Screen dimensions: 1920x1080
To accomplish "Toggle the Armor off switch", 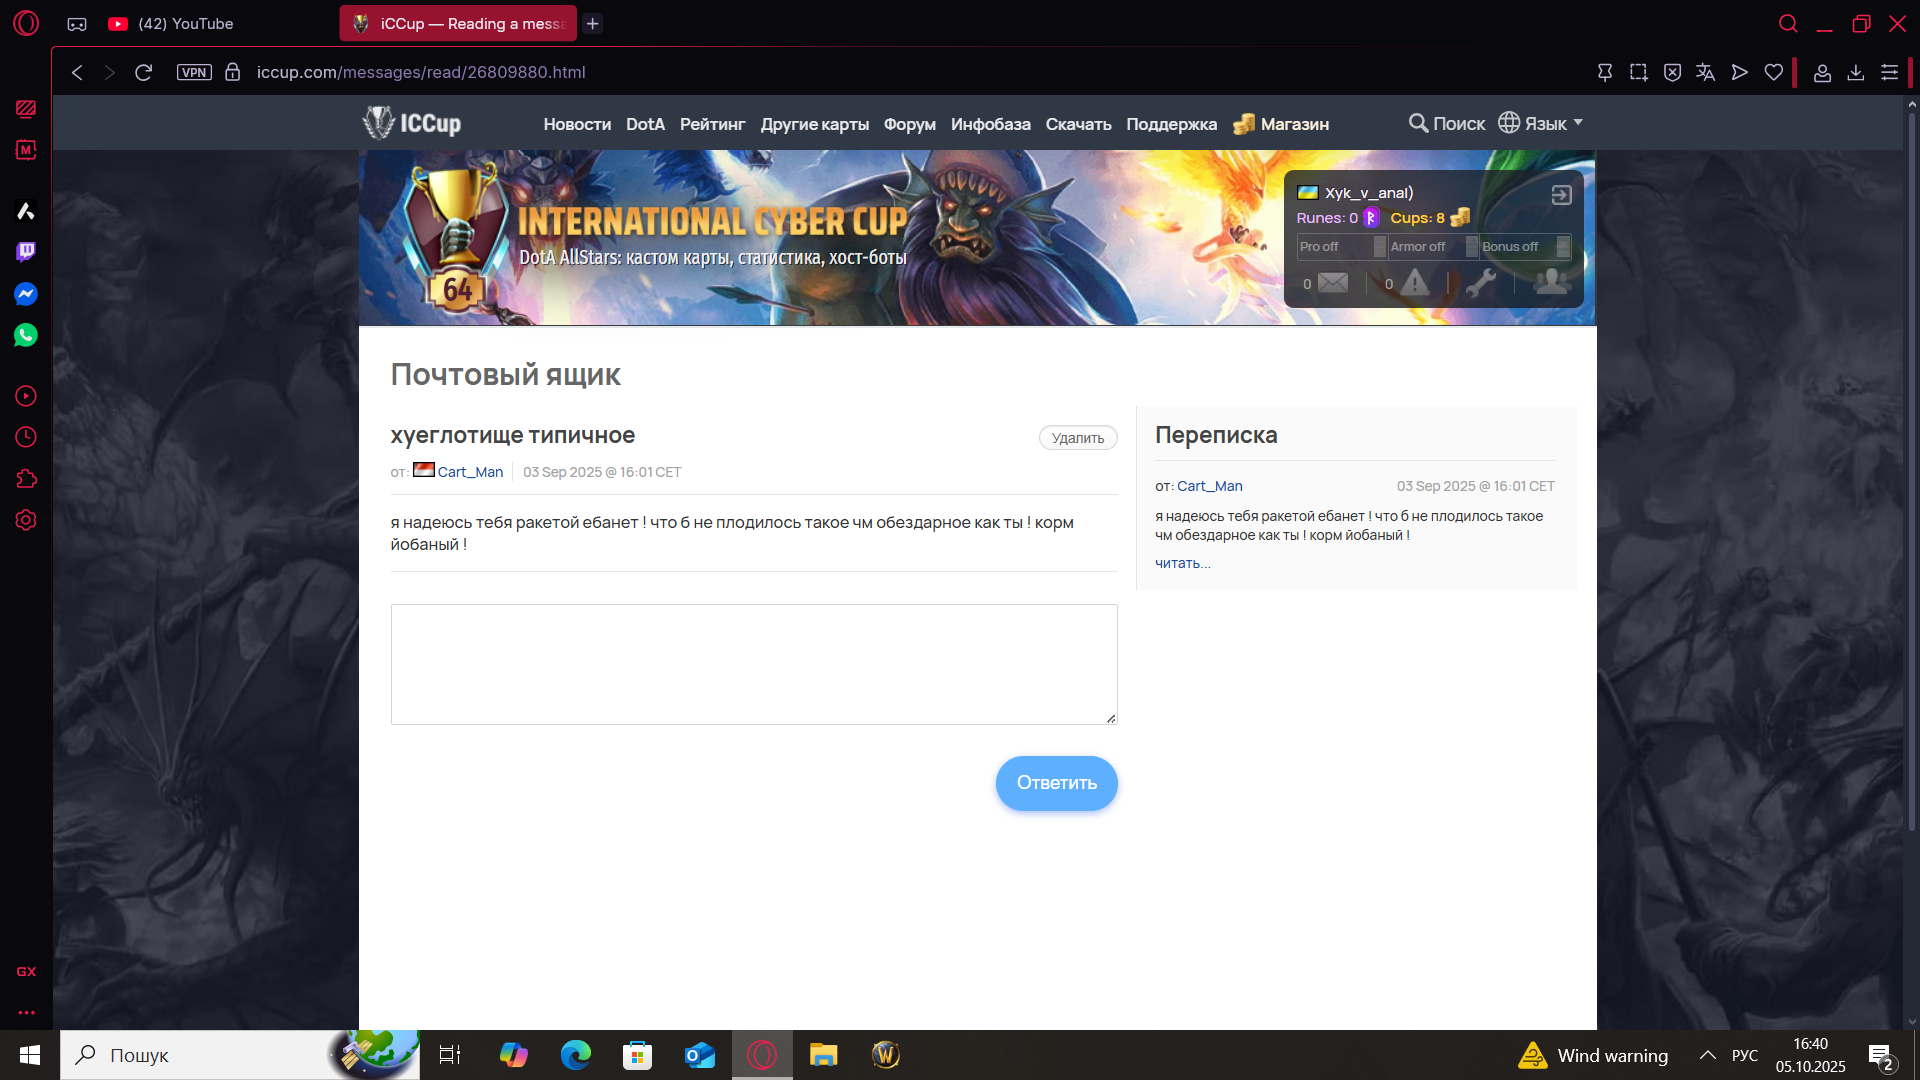I will coord(1433,247).
